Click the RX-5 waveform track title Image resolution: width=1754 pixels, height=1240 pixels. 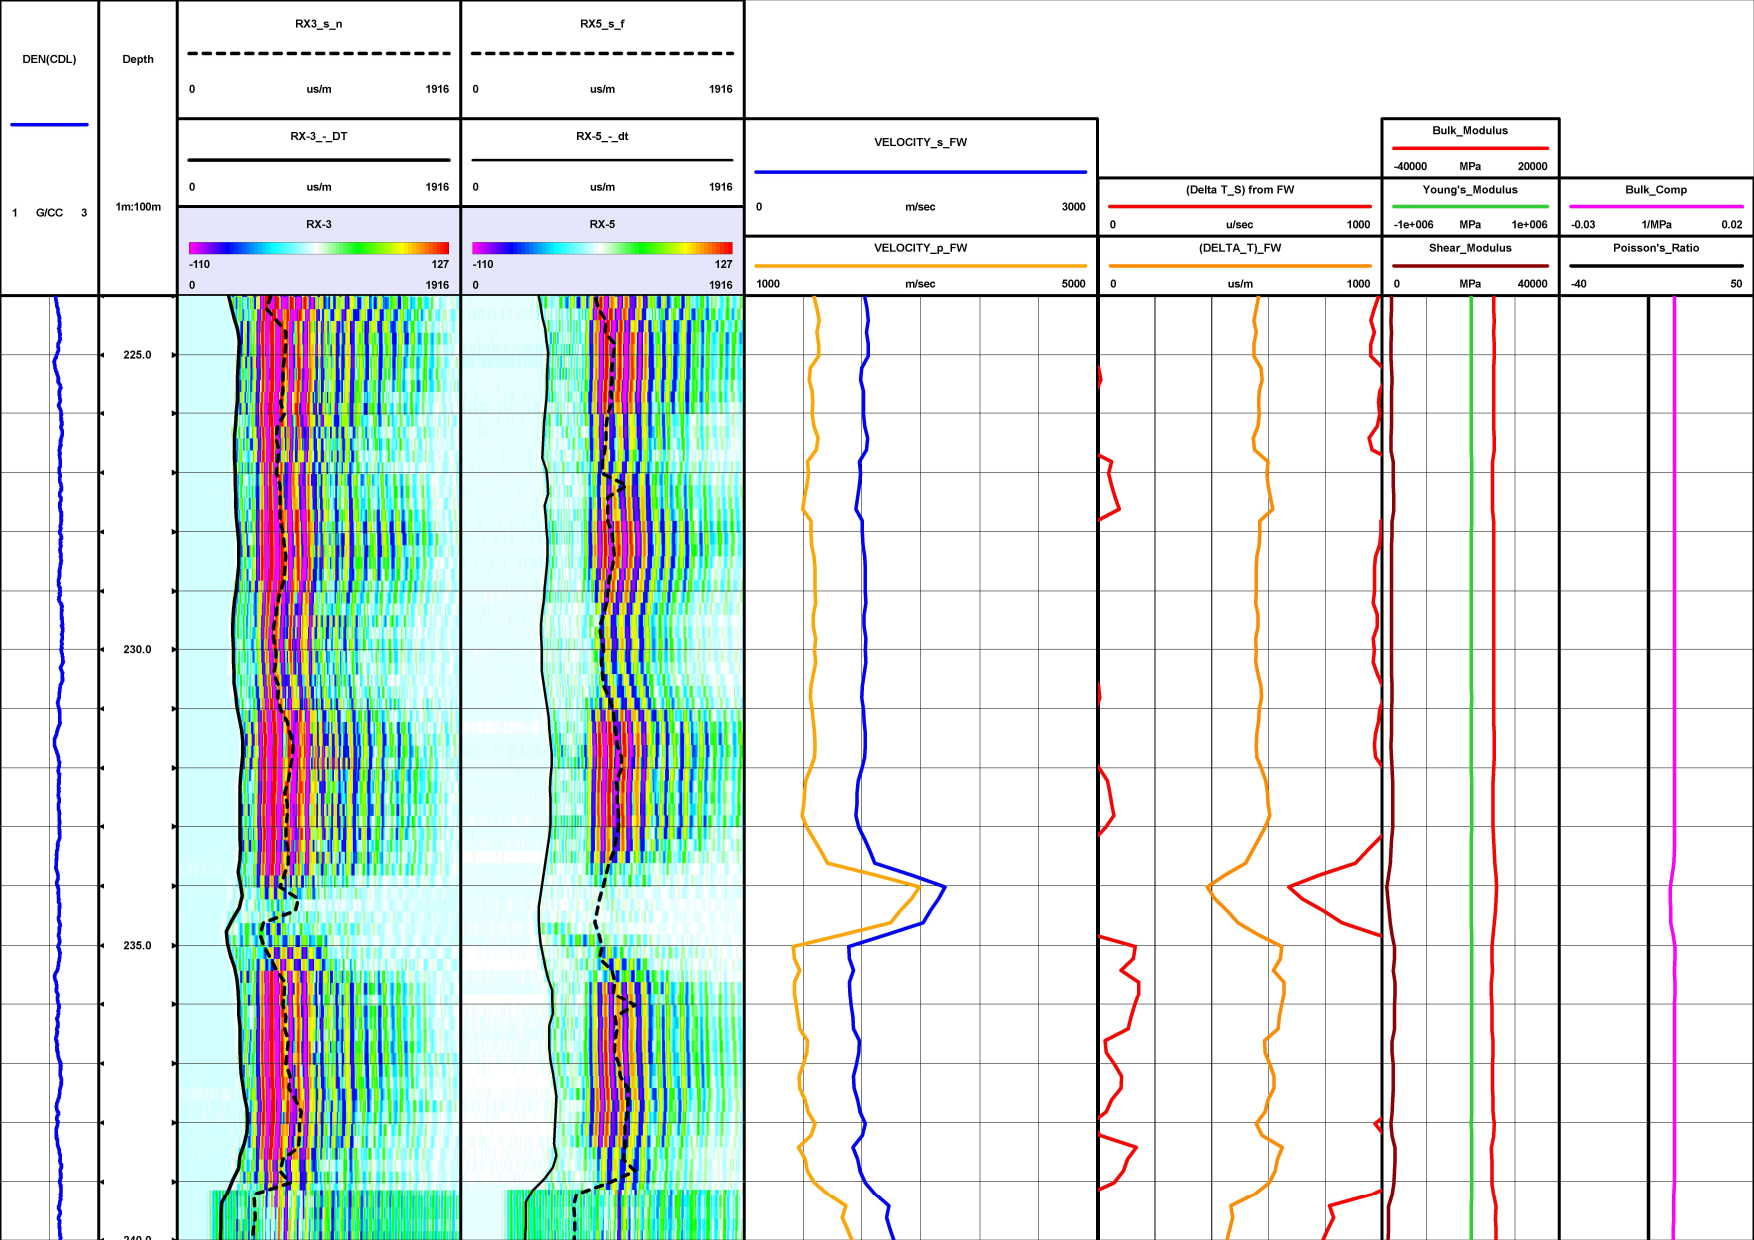tap(600, 224)
